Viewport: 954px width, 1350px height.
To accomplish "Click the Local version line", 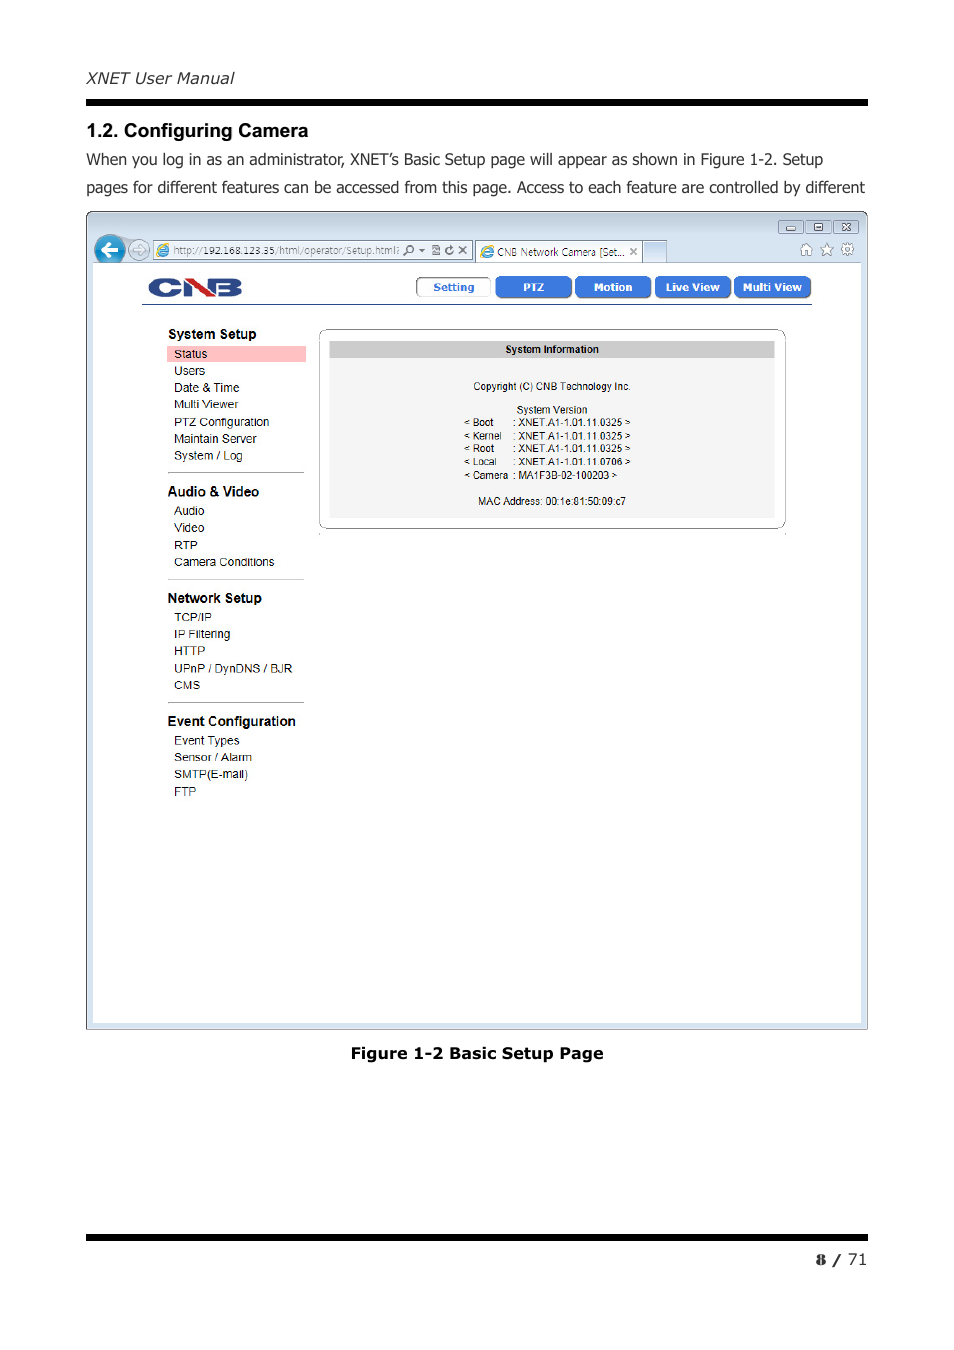I will tap(547, 462).
